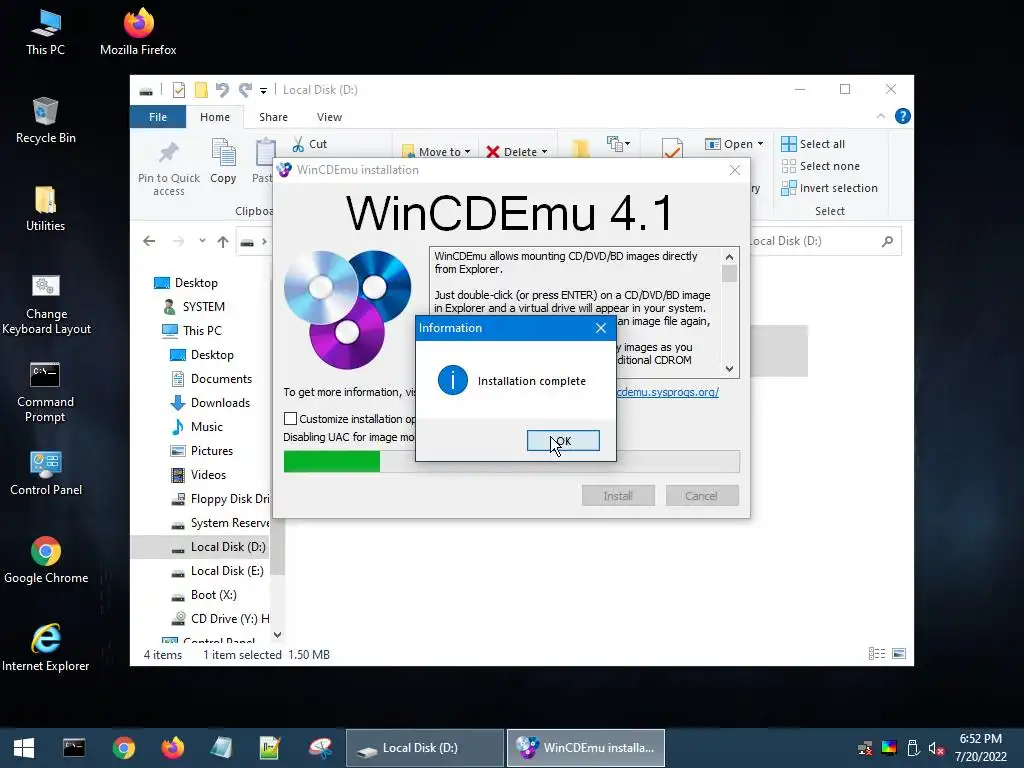Open the File tab in Explorer
Screen dimensions: 1024x768
(x=158, y=117)
